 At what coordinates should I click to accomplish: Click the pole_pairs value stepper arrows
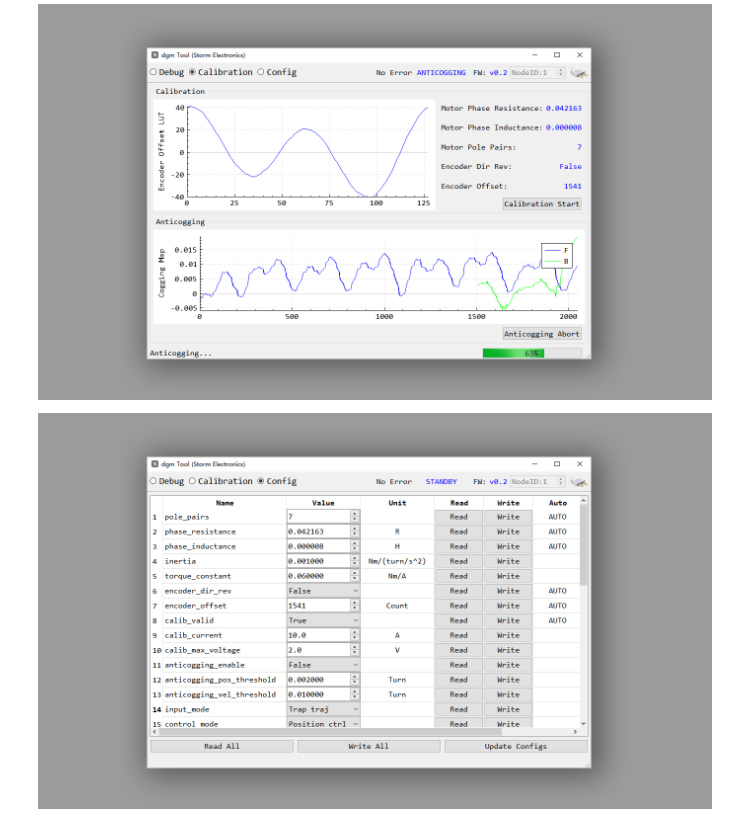coord(354,517)
